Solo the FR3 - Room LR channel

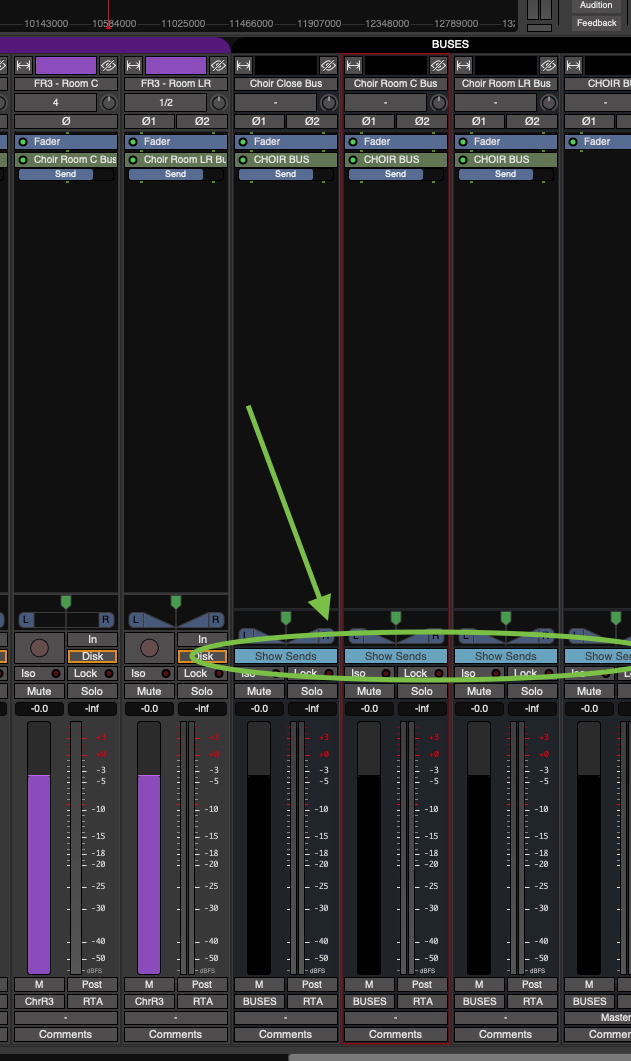coord(202,691)
